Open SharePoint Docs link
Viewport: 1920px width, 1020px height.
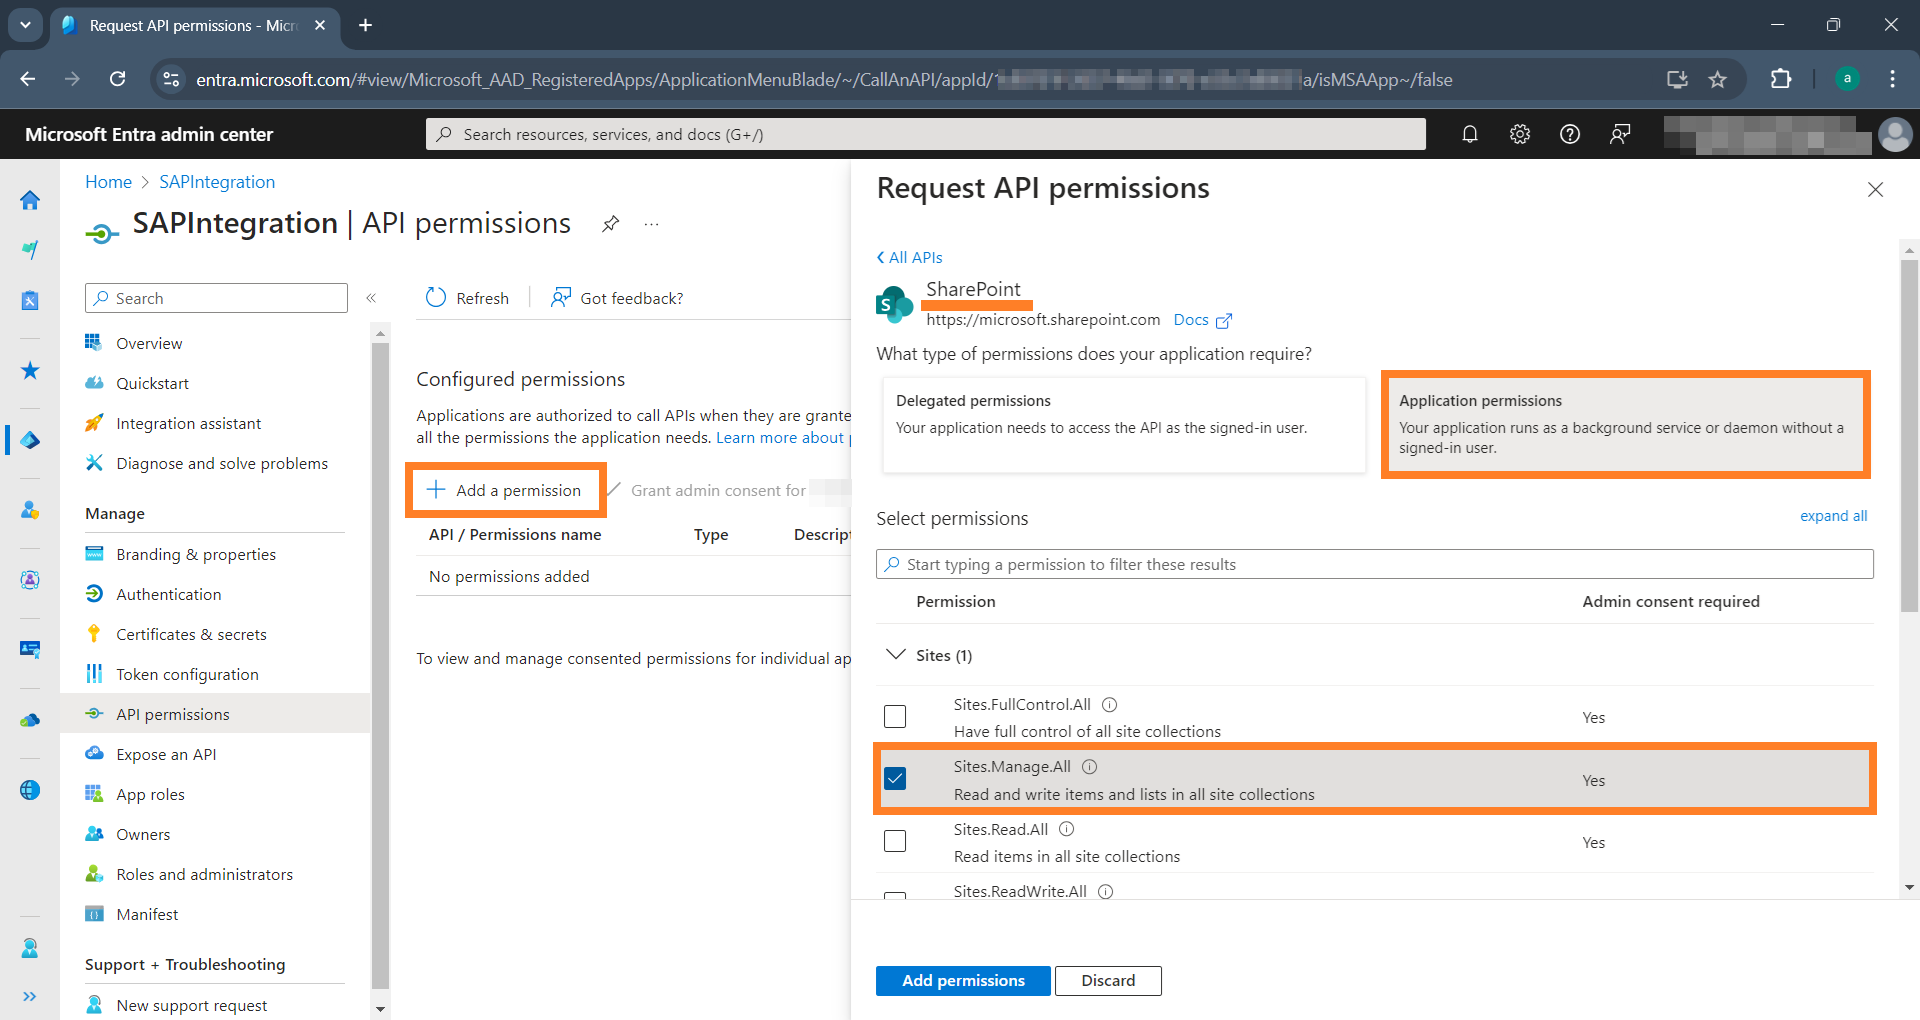[1202, 320]
